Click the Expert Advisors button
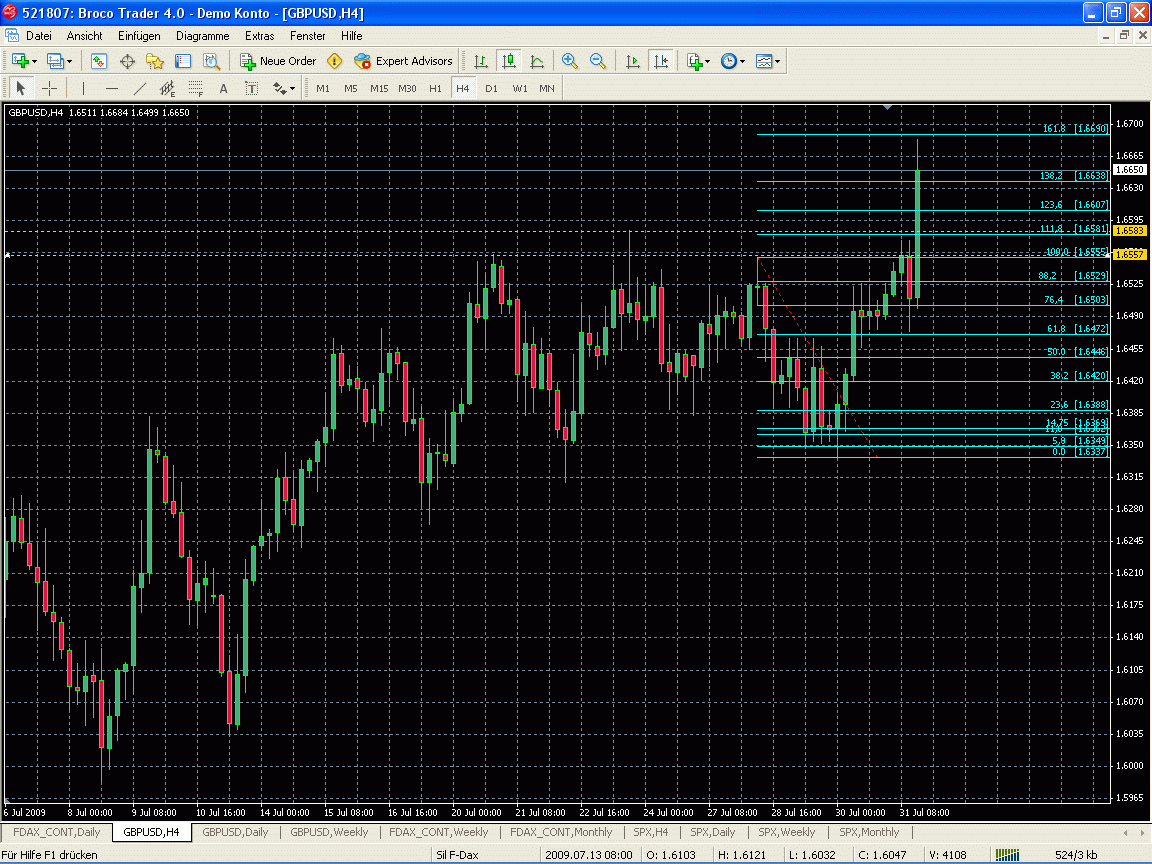The height and width of the screenshot is (864, 1152). click(403, 62)
